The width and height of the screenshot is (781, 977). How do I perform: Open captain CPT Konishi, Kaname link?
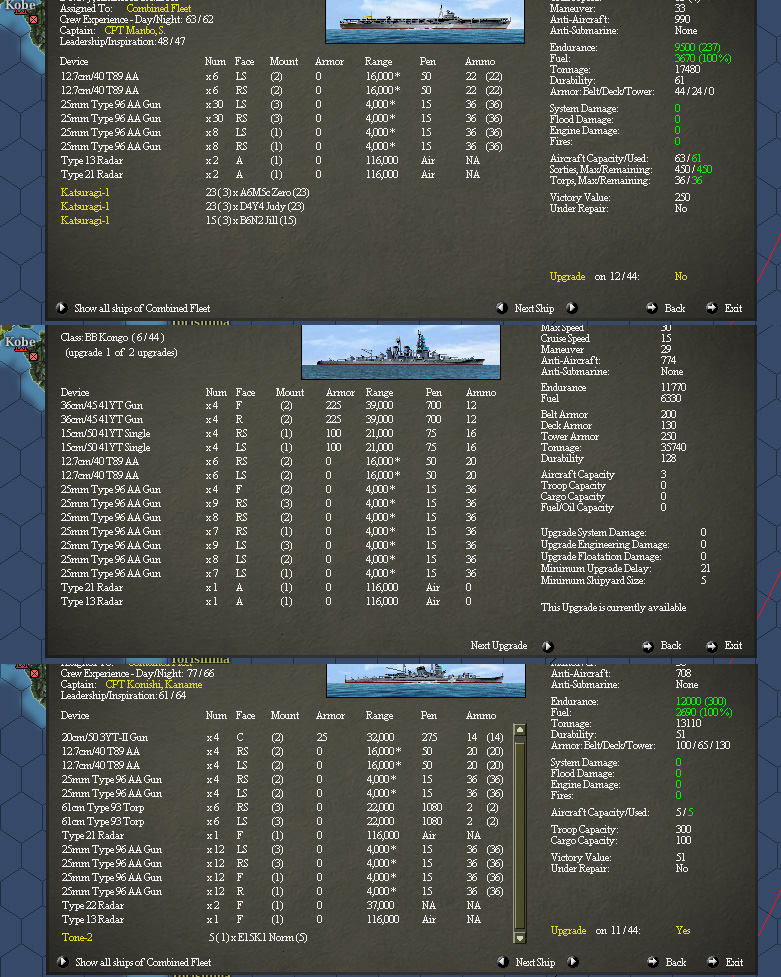tap(154, 684)
